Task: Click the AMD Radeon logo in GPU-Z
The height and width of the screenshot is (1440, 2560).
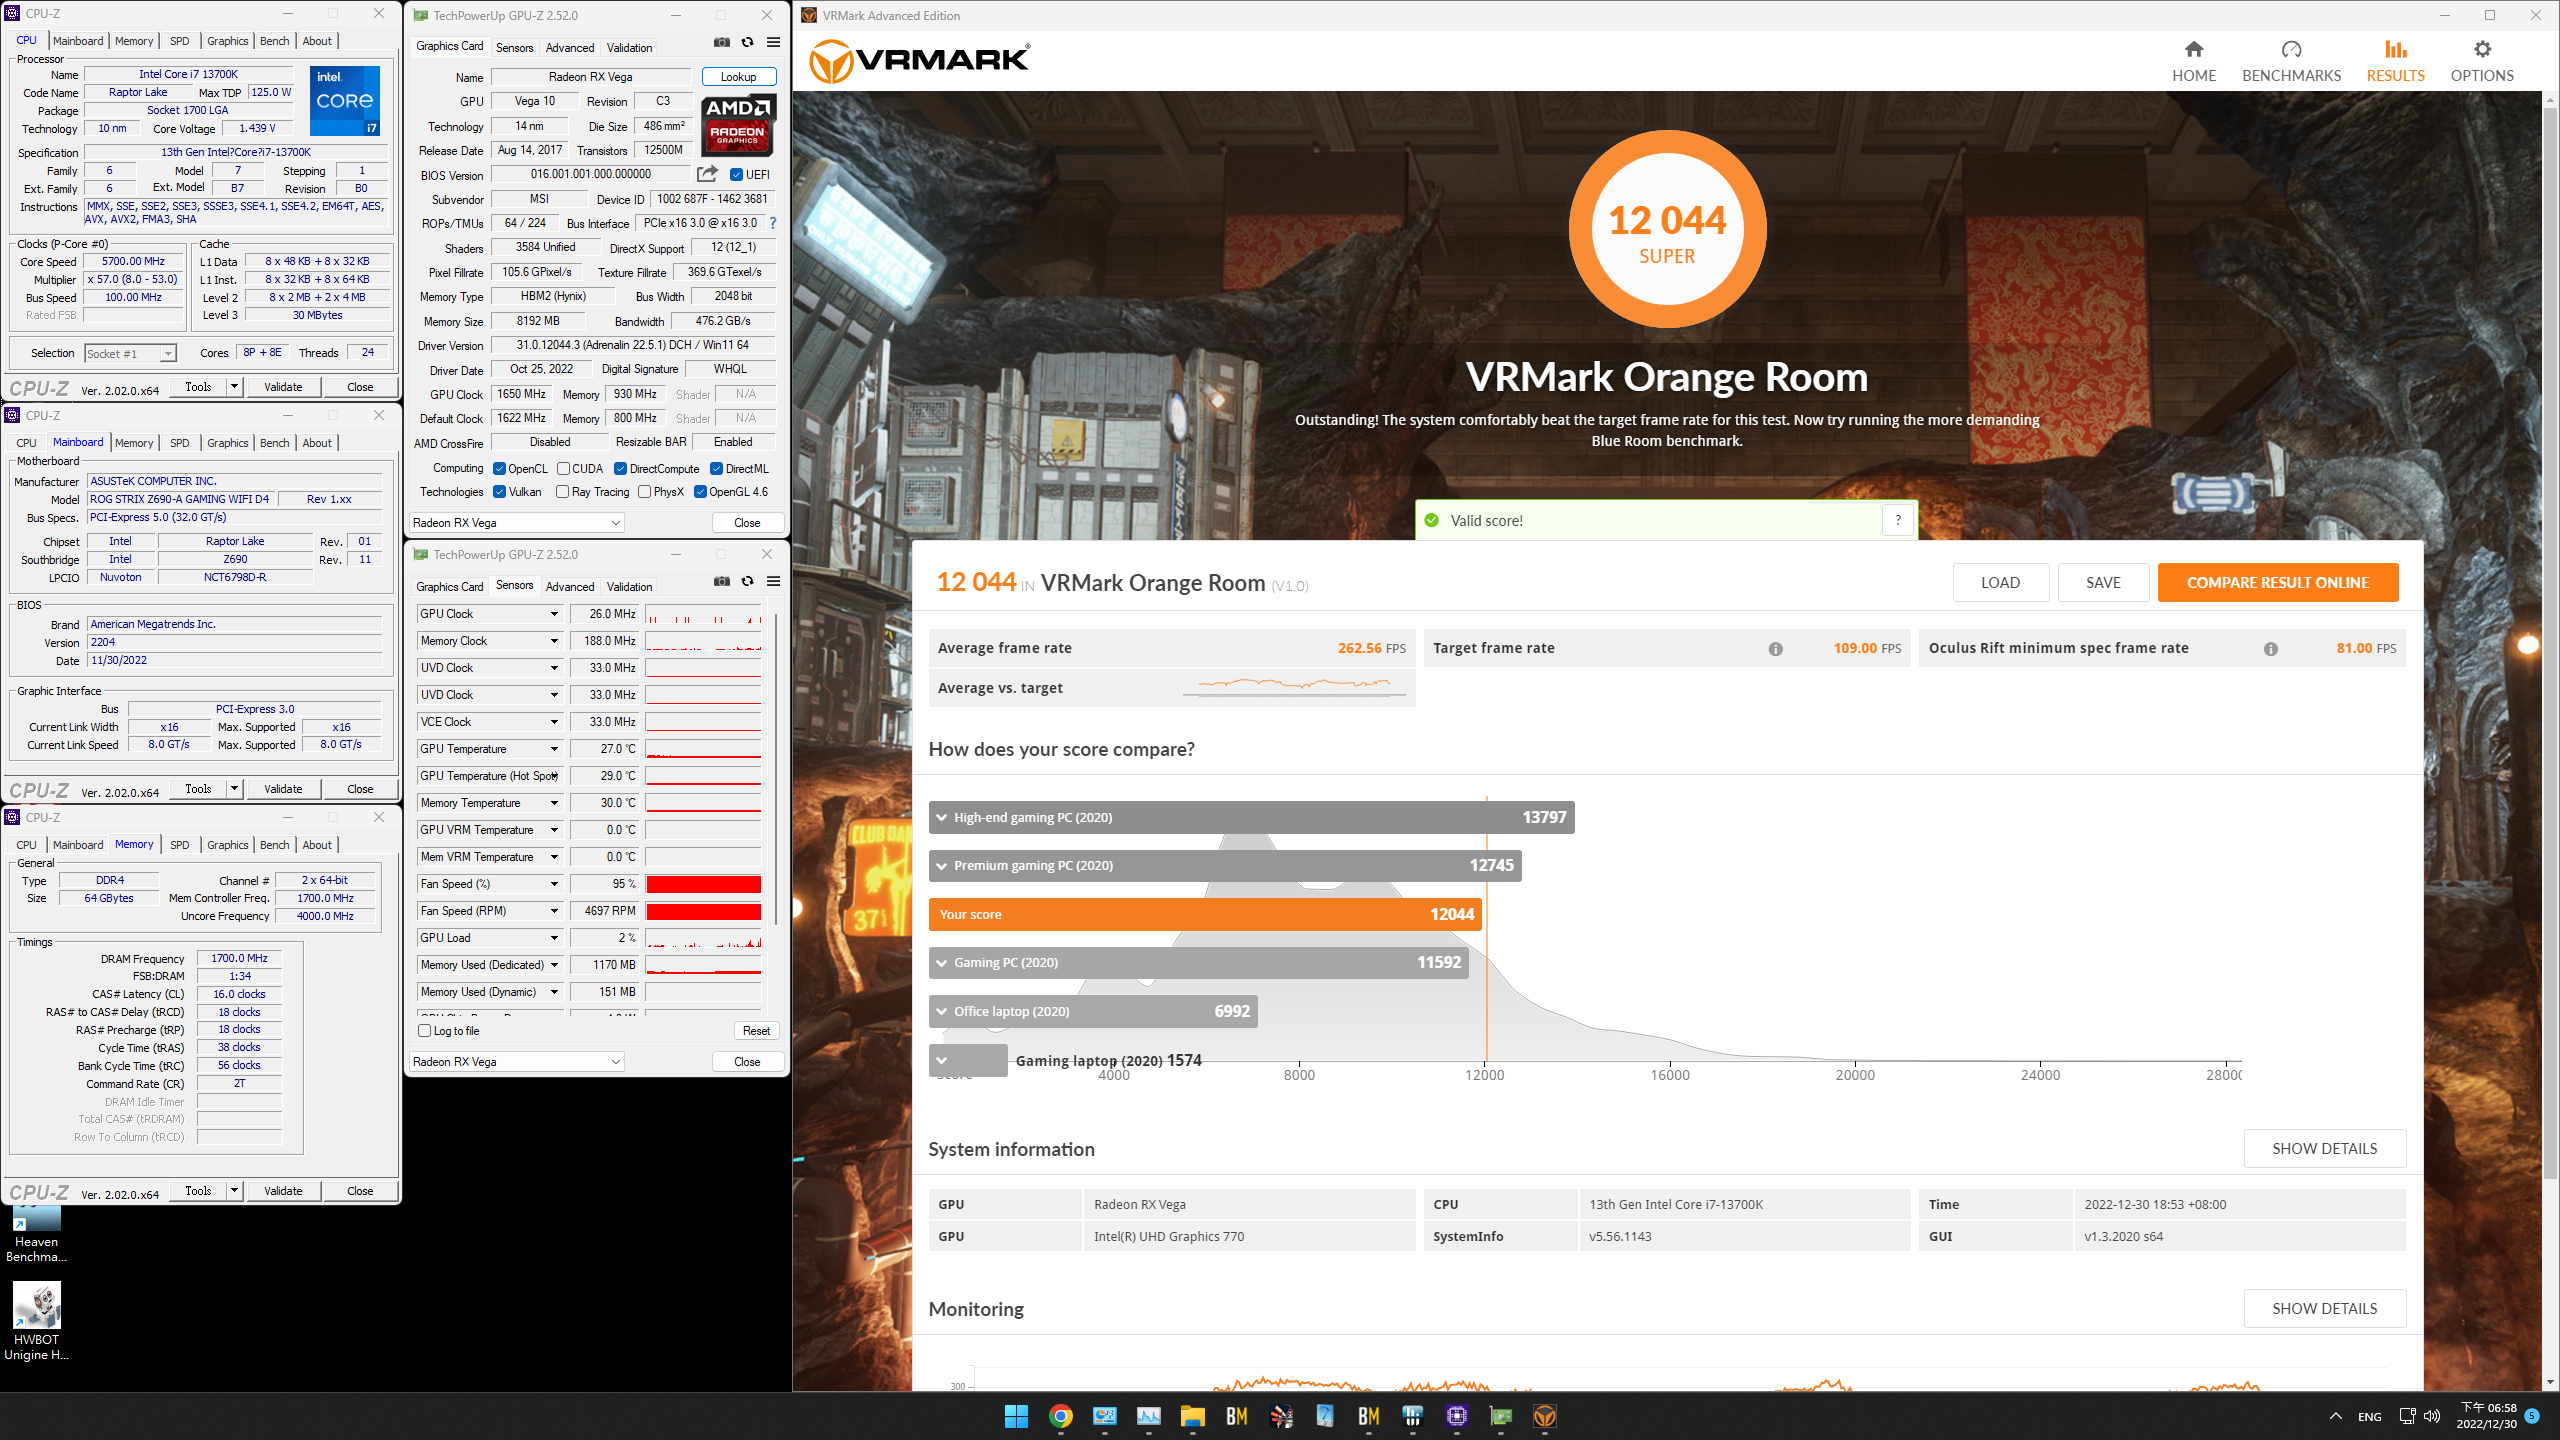Action: [738, 126]
